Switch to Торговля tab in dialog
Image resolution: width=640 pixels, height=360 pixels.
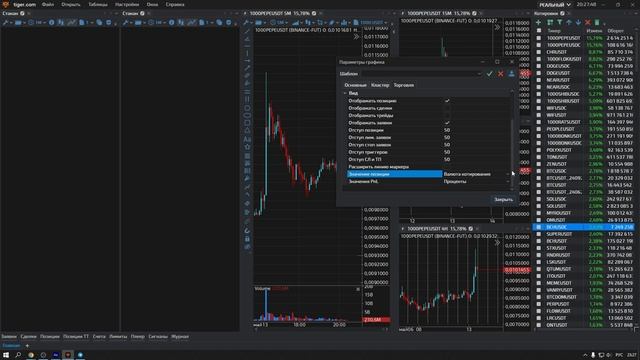click(x=404, y=85)
